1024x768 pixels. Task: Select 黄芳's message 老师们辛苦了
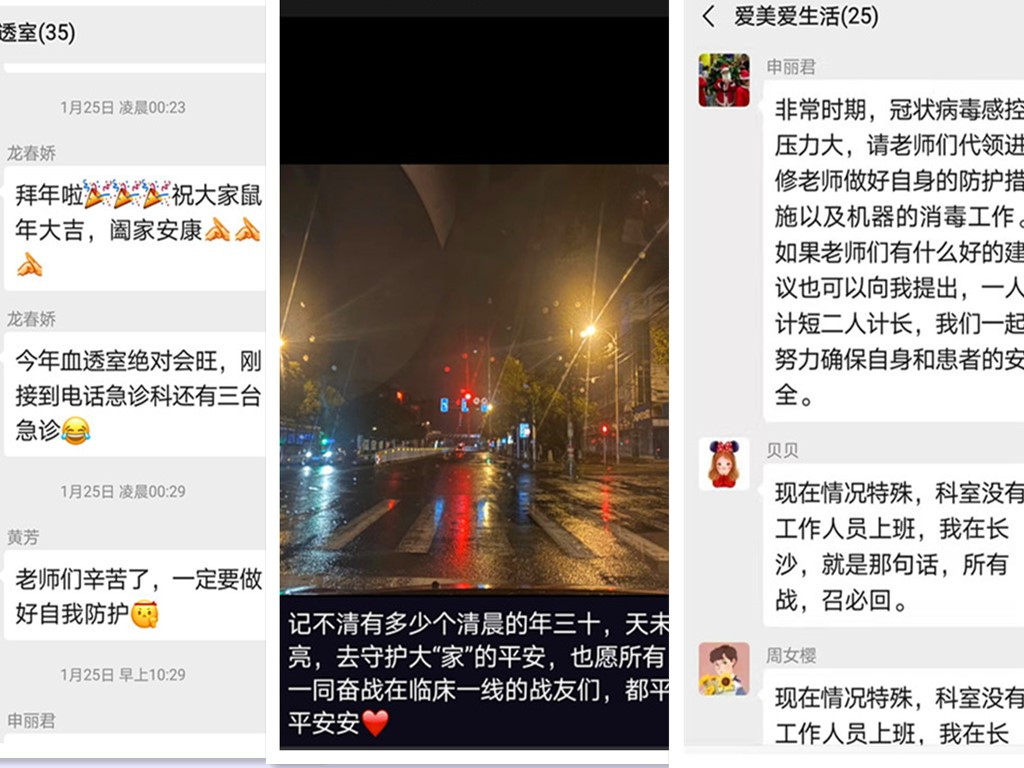tap(135, 596)
